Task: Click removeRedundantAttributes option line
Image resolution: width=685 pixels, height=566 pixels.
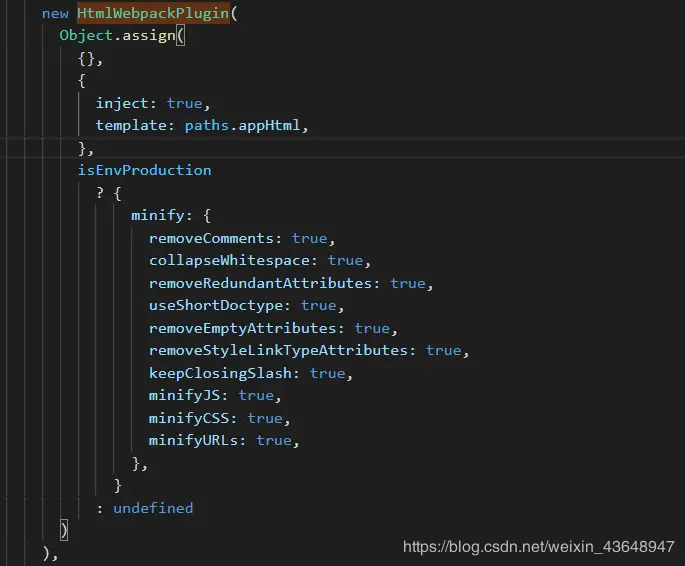Action: (x=291, y=283)
